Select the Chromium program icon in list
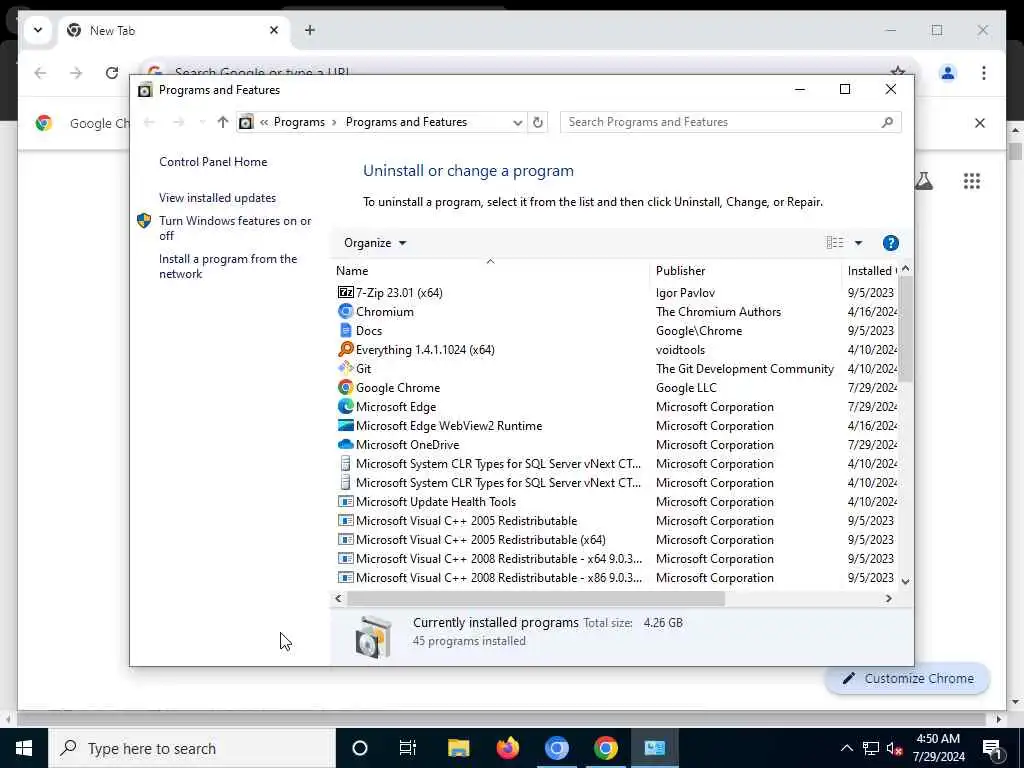Screen dimensions: 1024x768 point(345,312)
